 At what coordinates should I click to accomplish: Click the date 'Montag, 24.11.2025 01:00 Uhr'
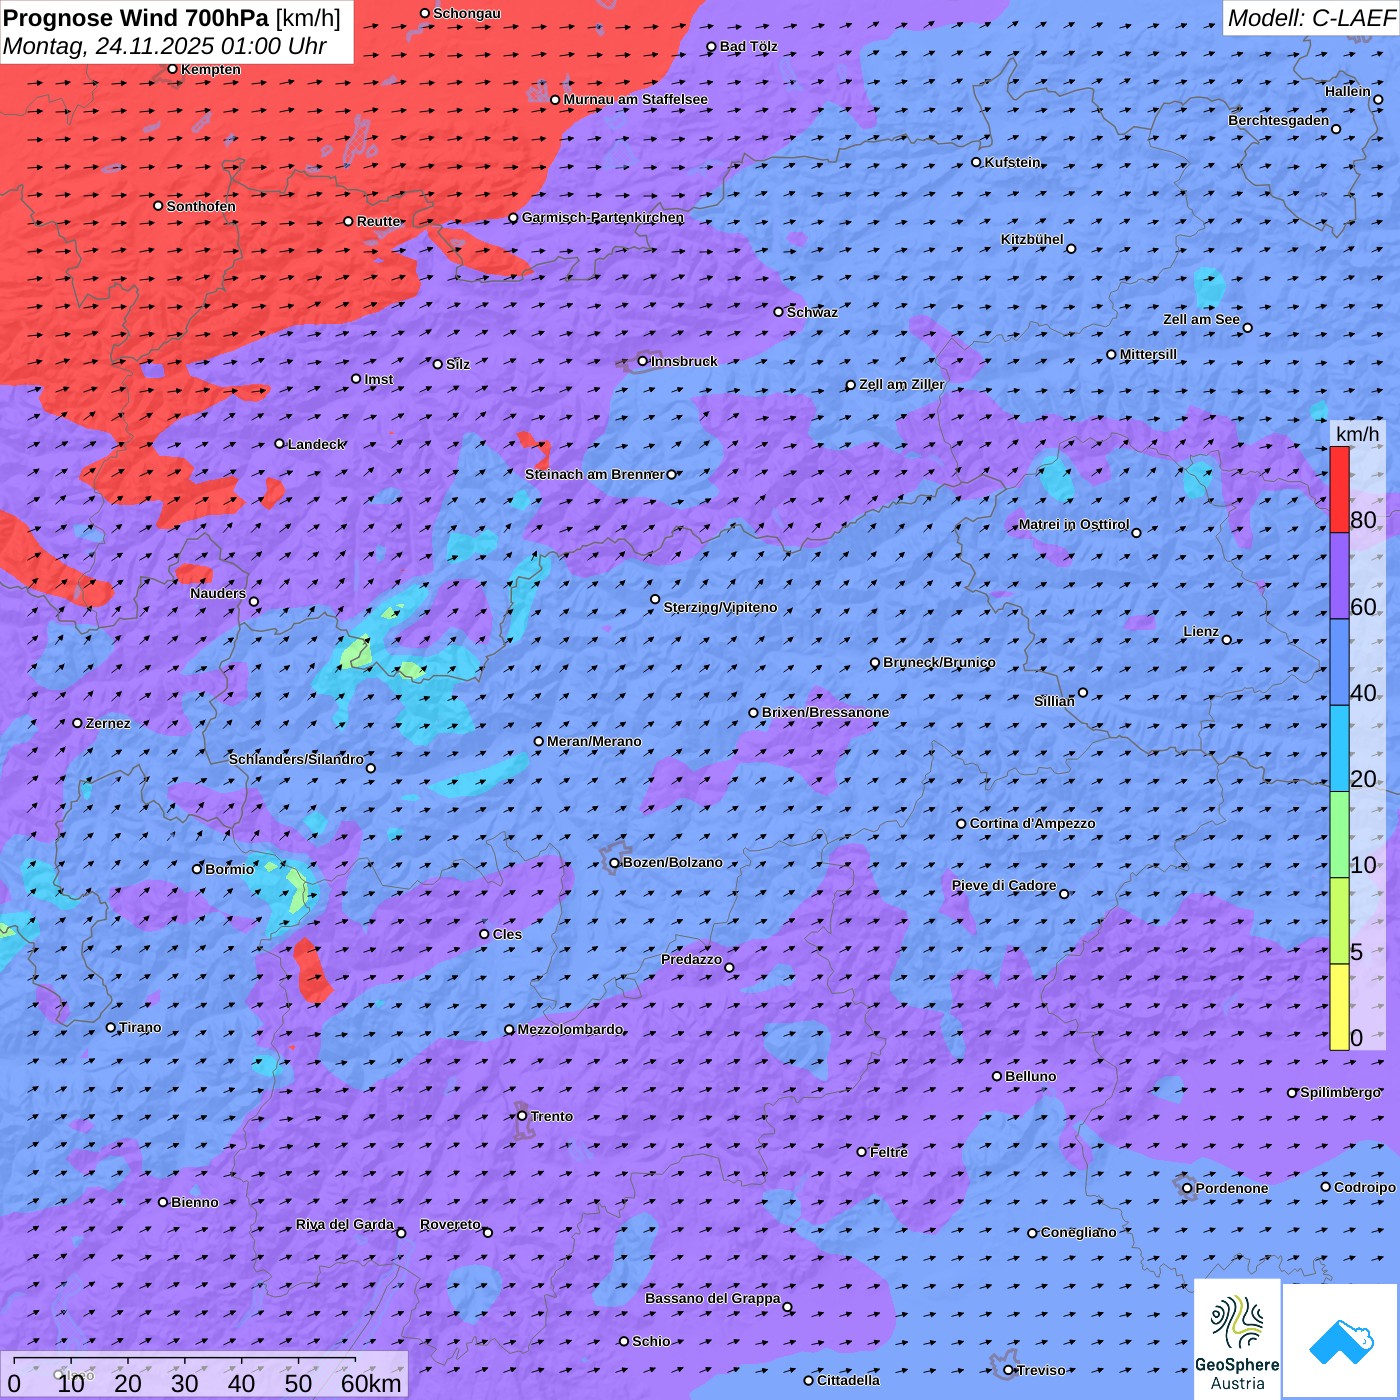click(x=165, y=46)
